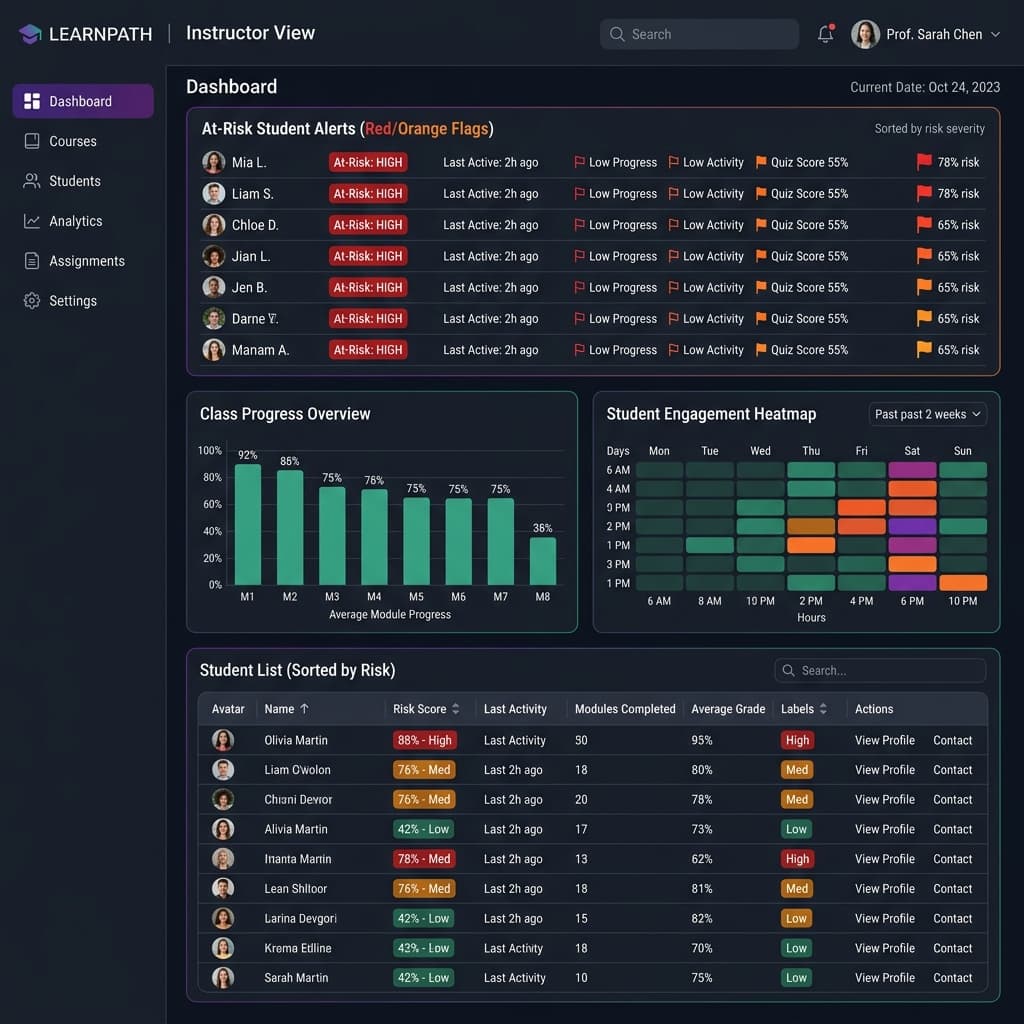Click Low Progress flag icon for Manam A.
Image resolution: width=1024 pixels, height=1024 pixels.
[579, 350]
